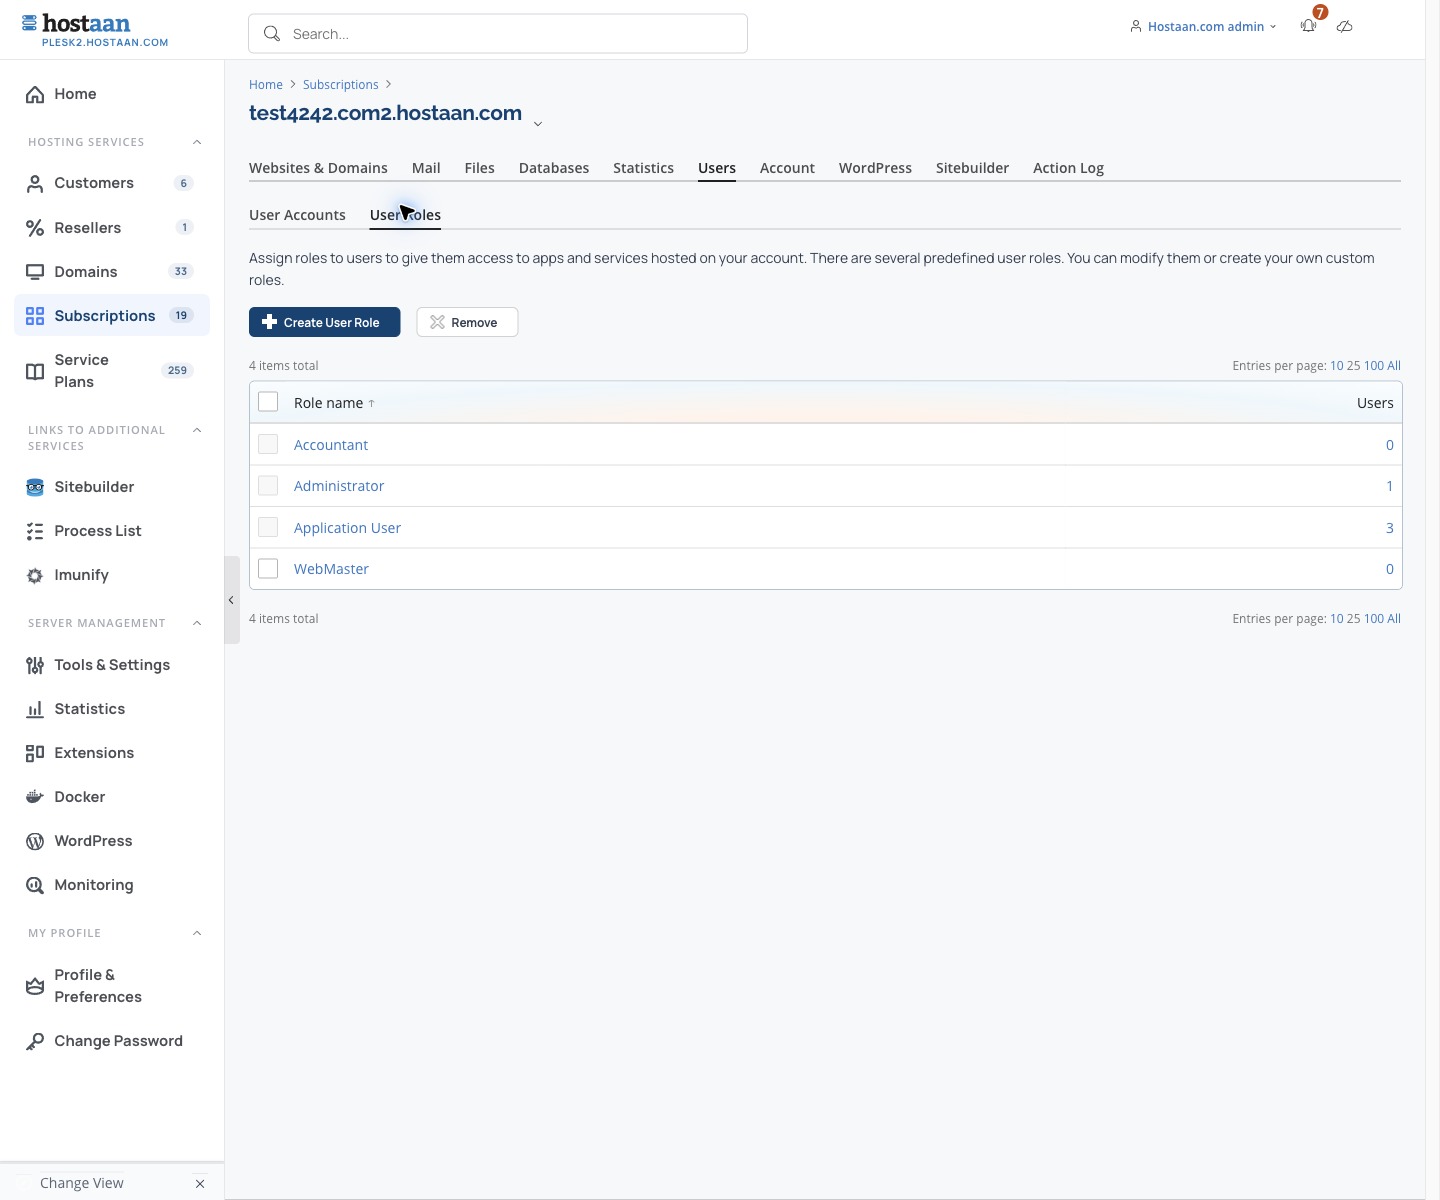Click the Service Plans book icon
This screenshot has width=1440, height=1200.
35,371
